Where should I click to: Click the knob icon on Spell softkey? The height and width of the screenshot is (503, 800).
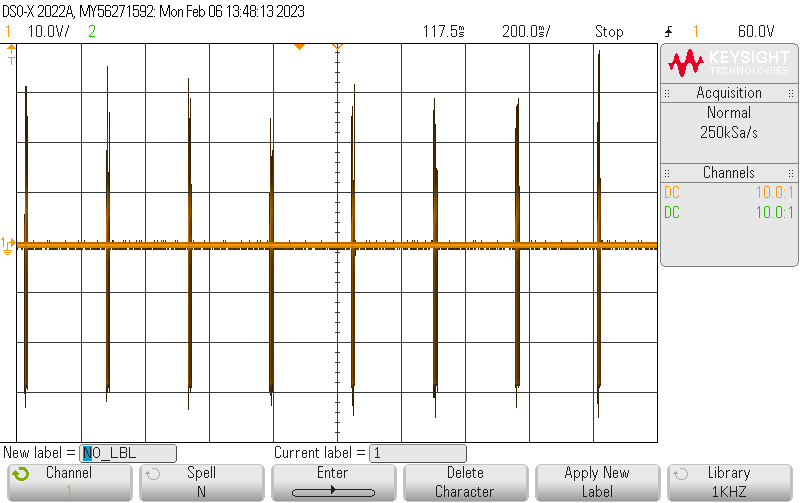pyautogui.click(x=152, y=474)
